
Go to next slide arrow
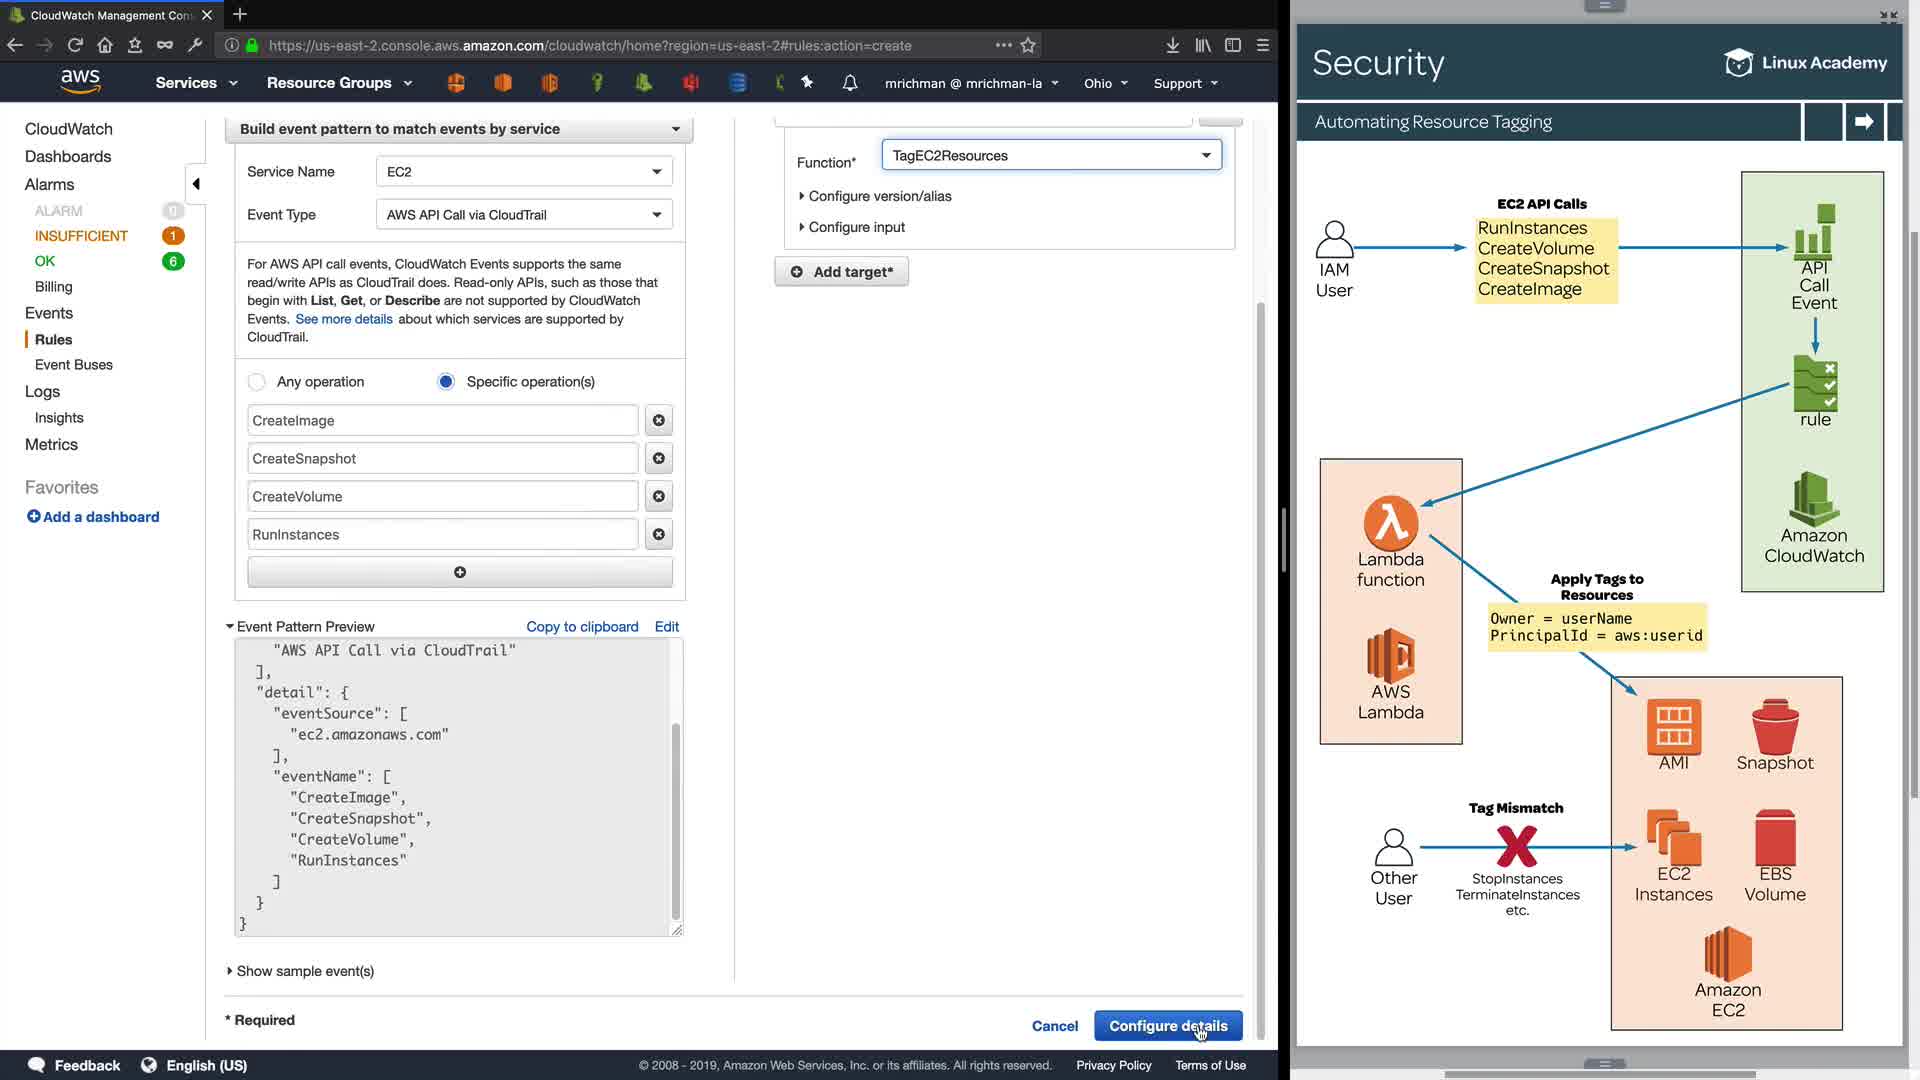(x=1864, y=122)
